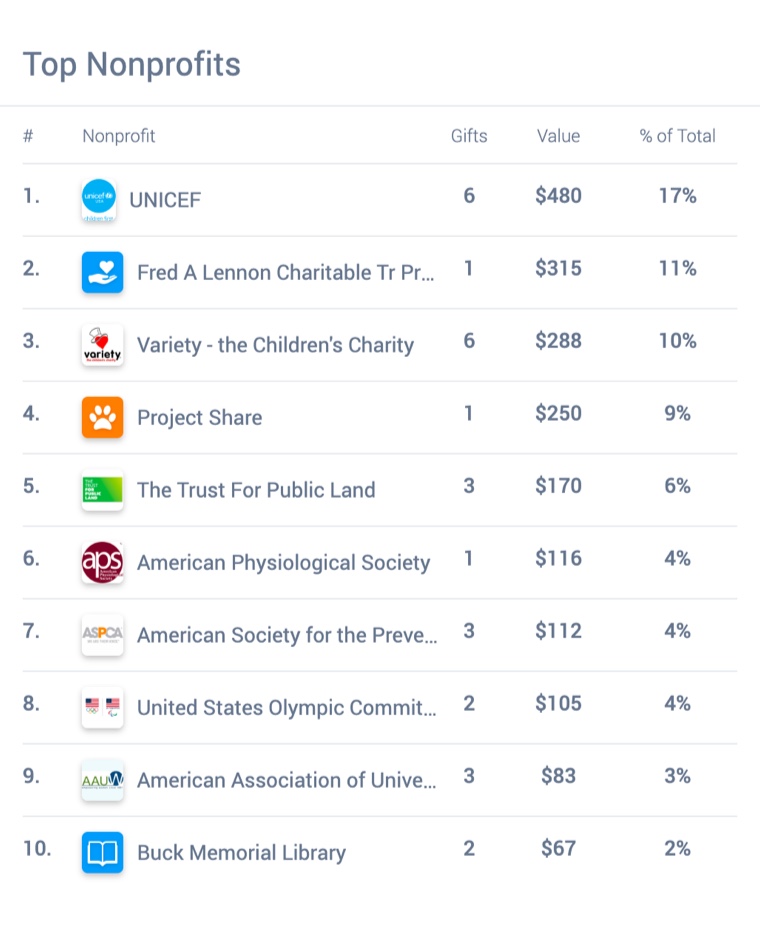Click the Fred A Lennon heart-hand icon
760x944 pixels.
102,272
